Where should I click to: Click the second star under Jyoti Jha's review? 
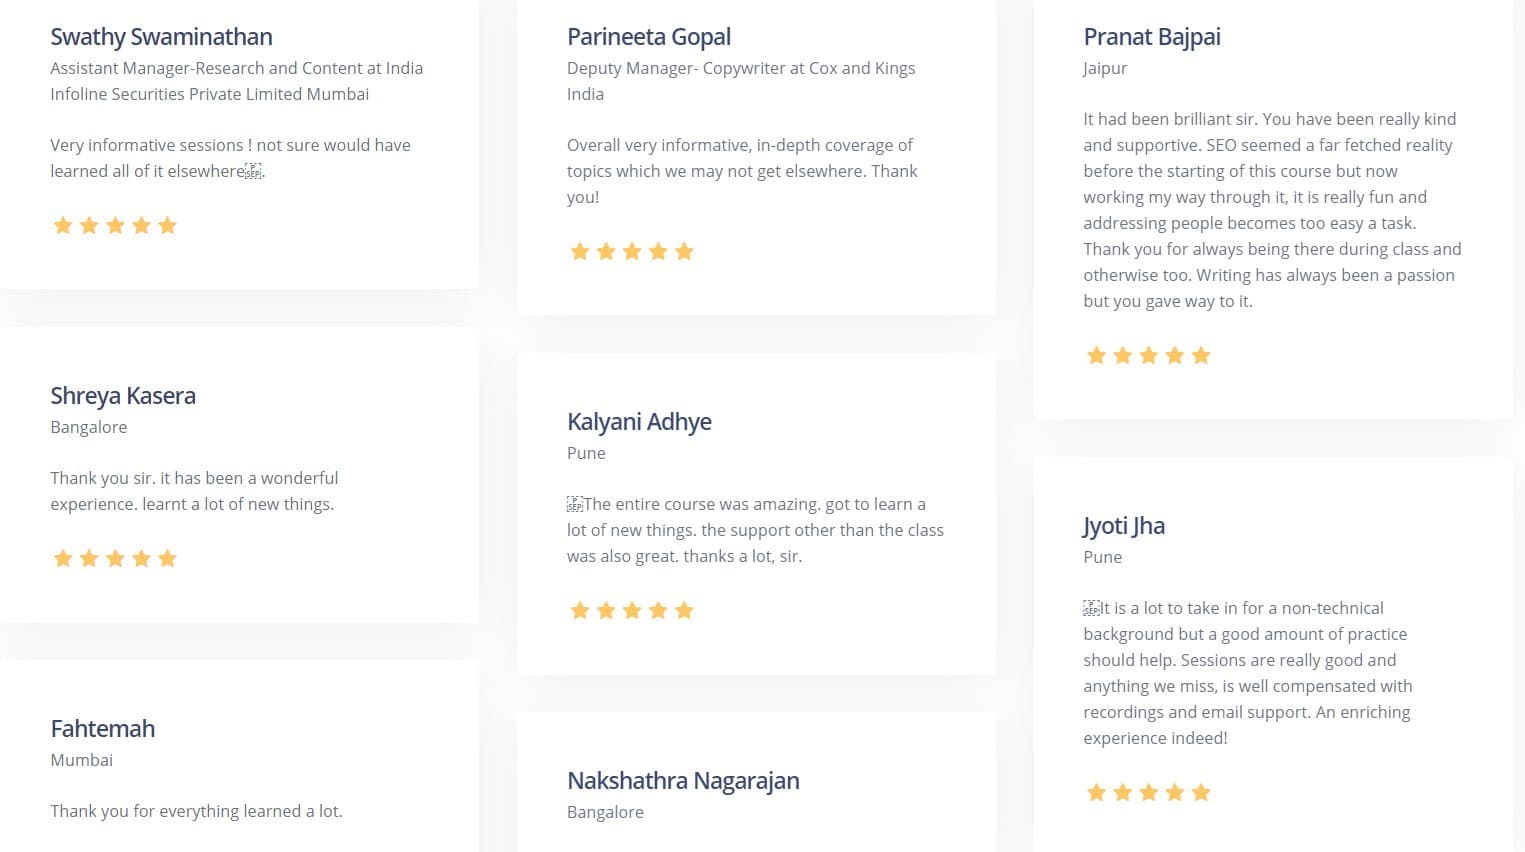coord(1122,793)
